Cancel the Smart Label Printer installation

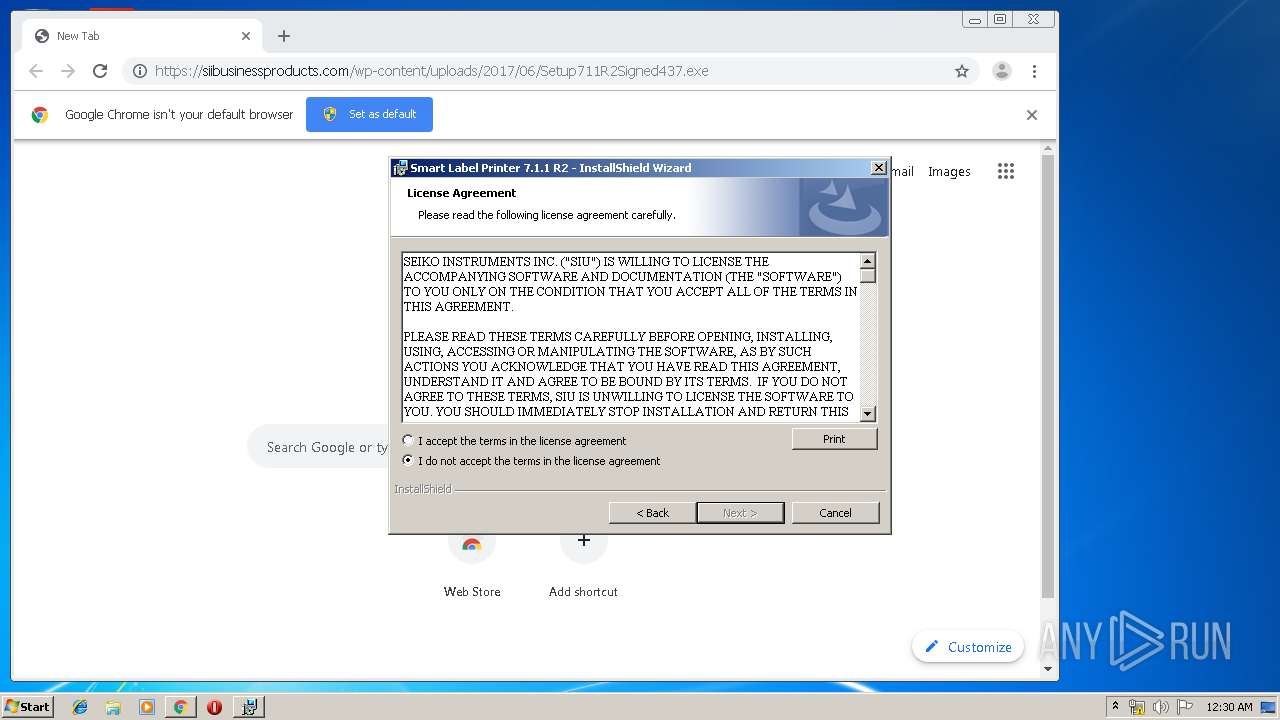[x=835, y=513]
